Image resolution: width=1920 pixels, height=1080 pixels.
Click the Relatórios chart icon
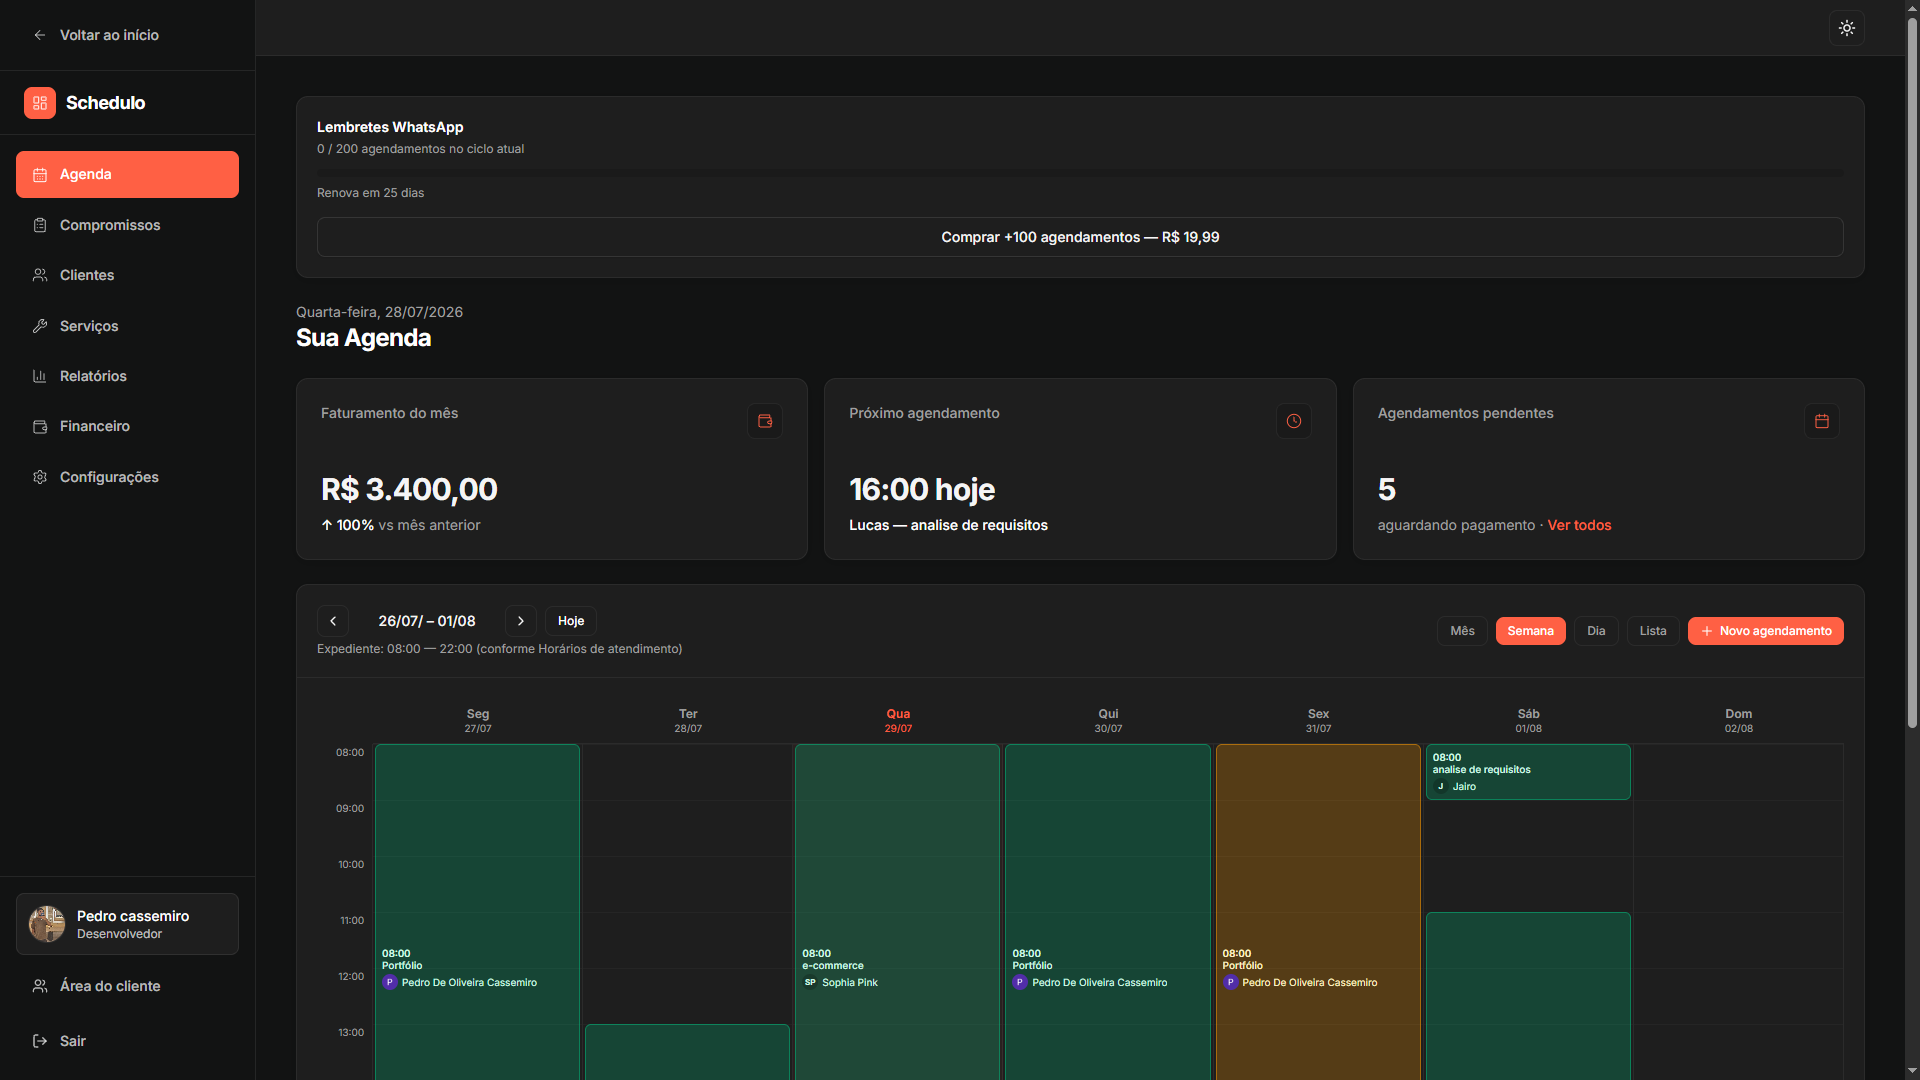click(40, 376)
